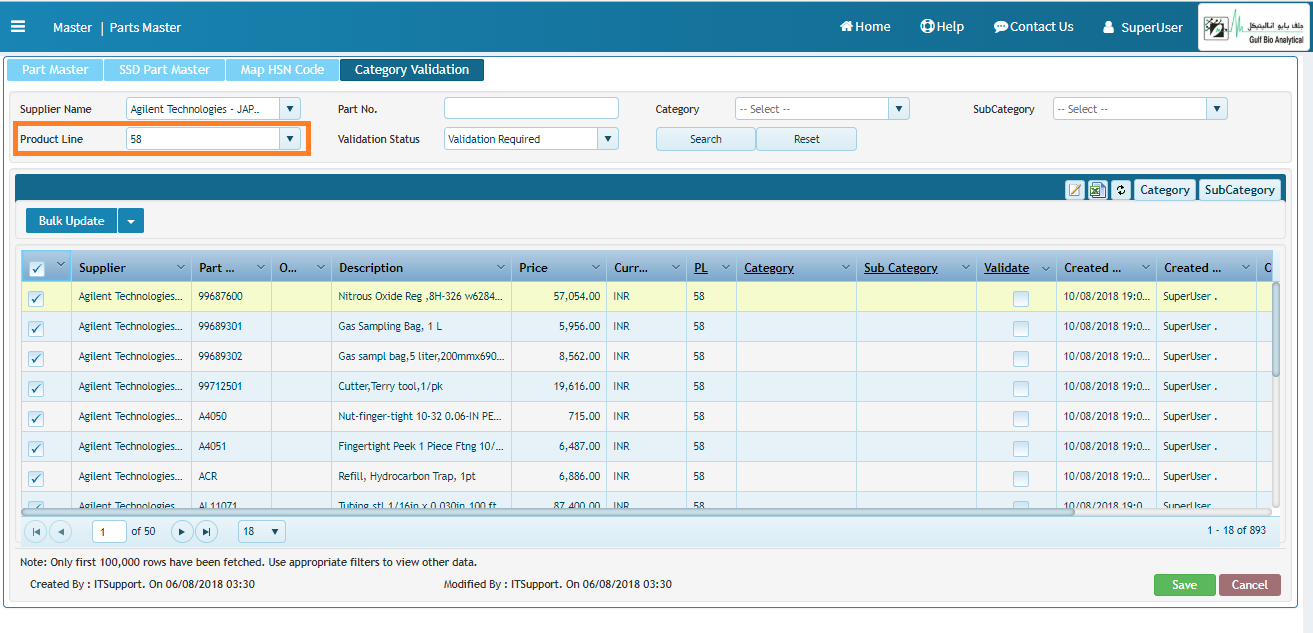Click the SubCategory toolbar button

(1240, 190)
